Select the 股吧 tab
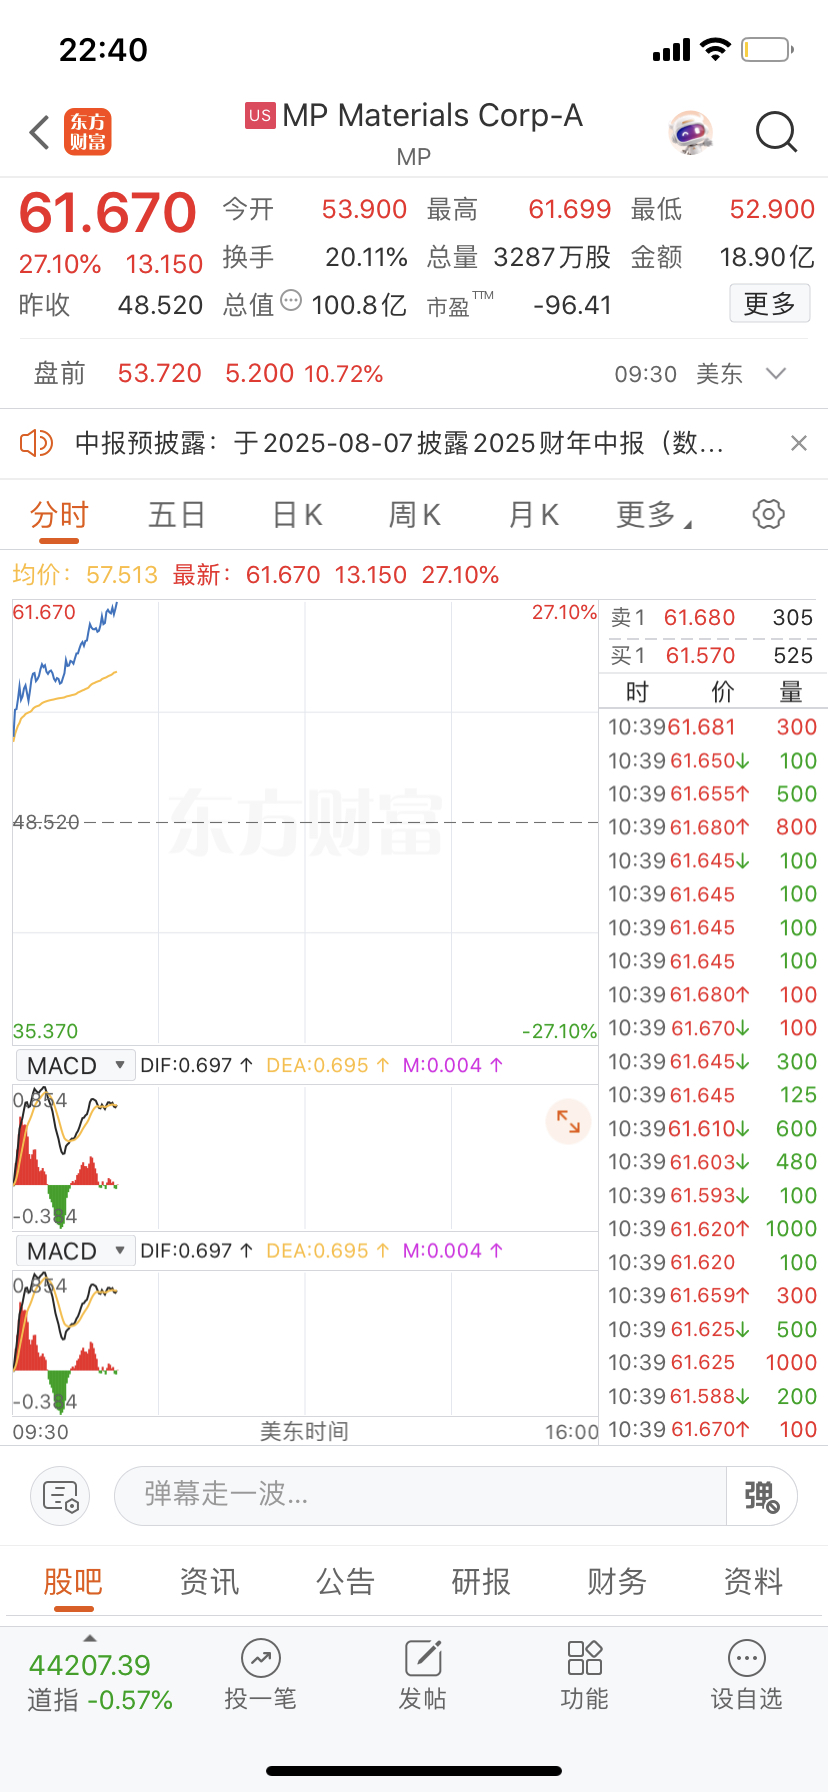This screenshot has height=1792, width=828. point(73,1582)
